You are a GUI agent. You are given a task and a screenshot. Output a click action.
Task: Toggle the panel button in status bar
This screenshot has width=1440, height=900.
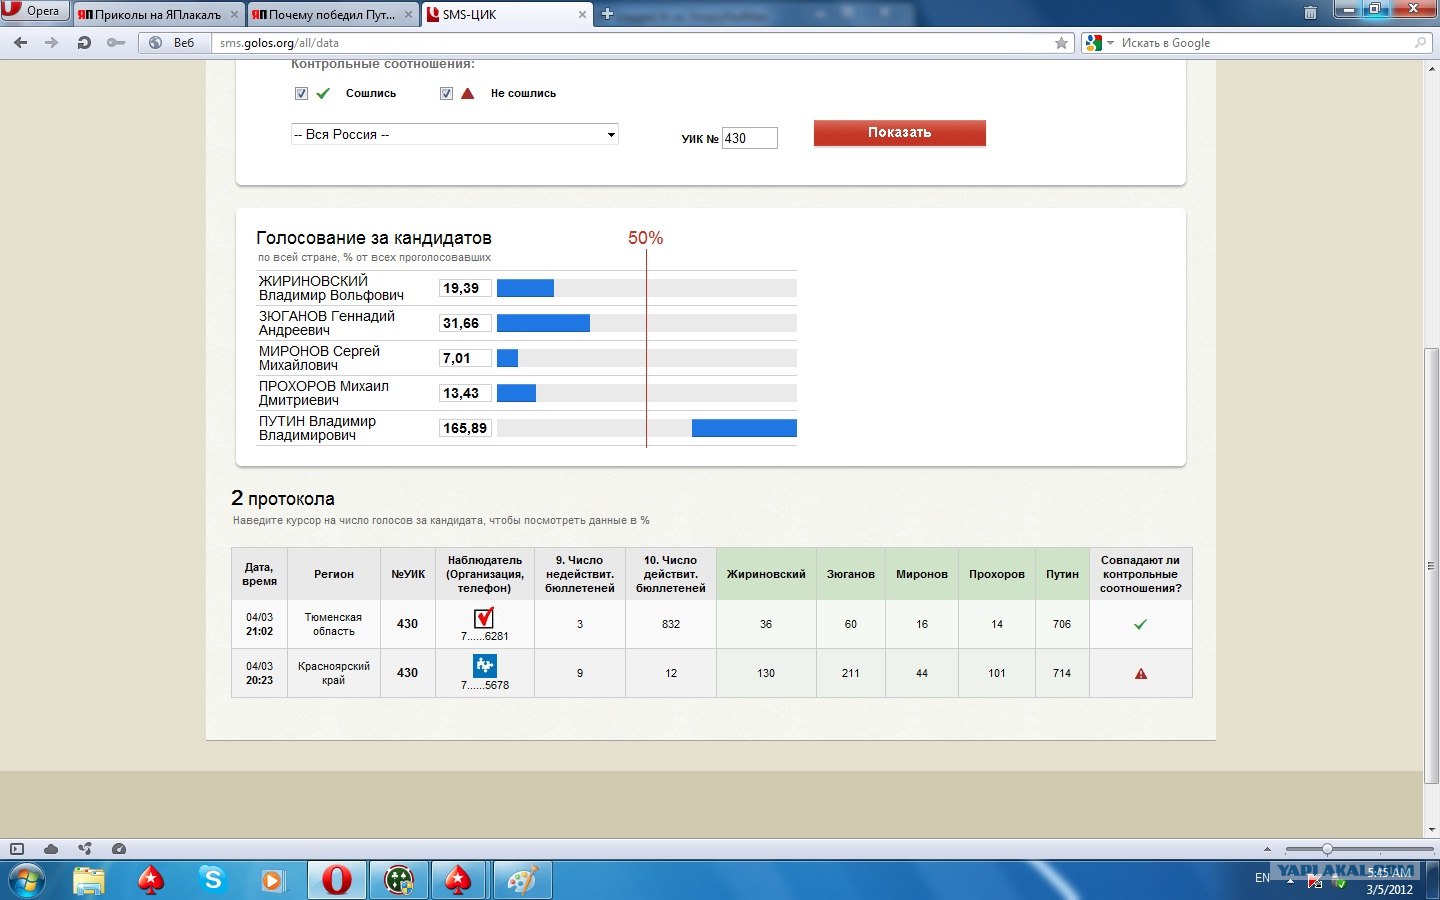click(17, 849)
